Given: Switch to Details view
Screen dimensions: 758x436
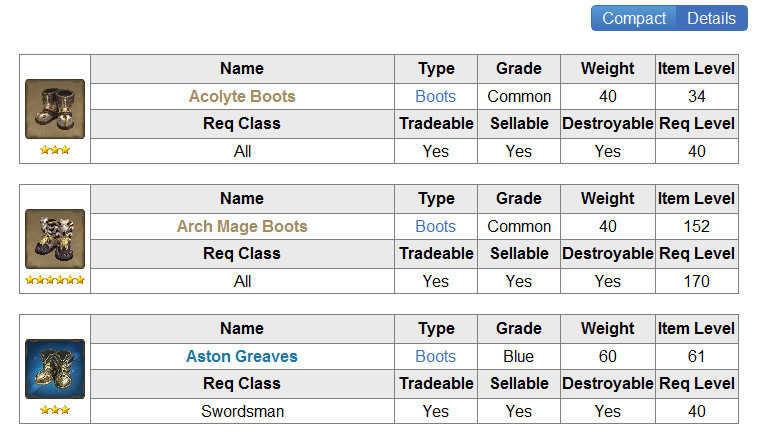Looking at the screenshot, I should tap(711, 18).
